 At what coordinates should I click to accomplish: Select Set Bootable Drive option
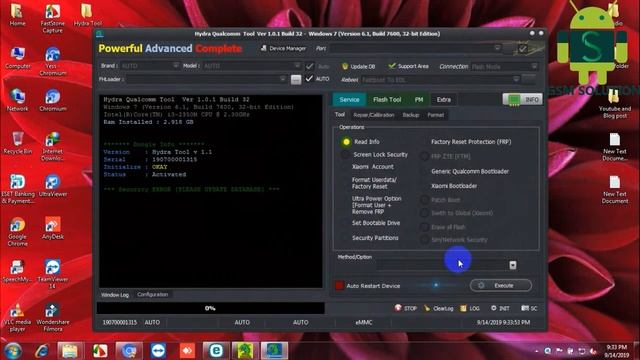[376, 223]
